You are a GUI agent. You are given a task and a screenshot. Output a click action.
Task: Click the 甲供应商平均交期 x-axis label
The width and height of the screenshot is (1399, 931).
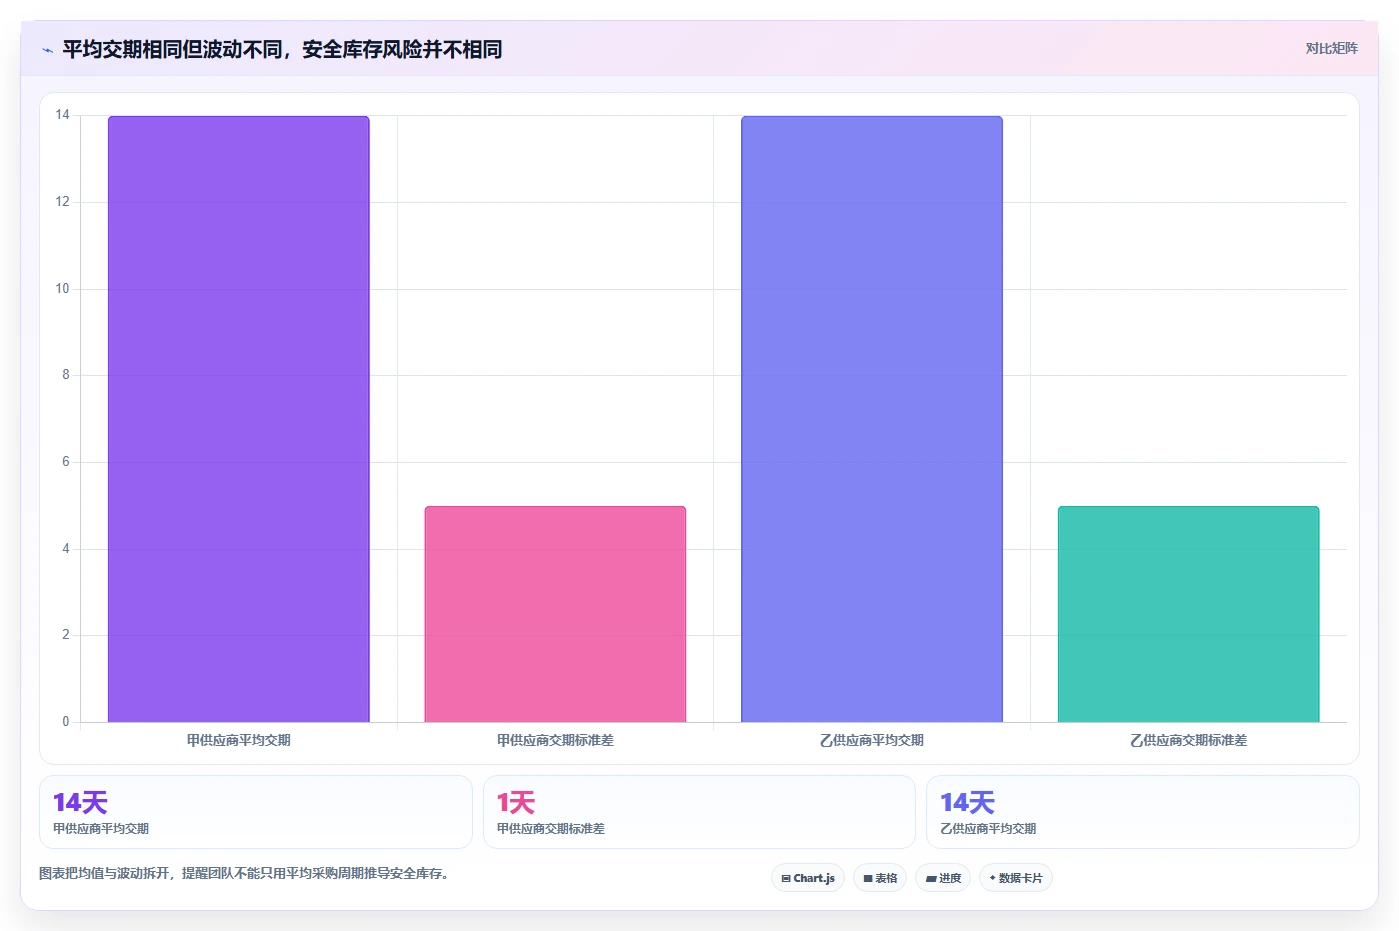238,740
